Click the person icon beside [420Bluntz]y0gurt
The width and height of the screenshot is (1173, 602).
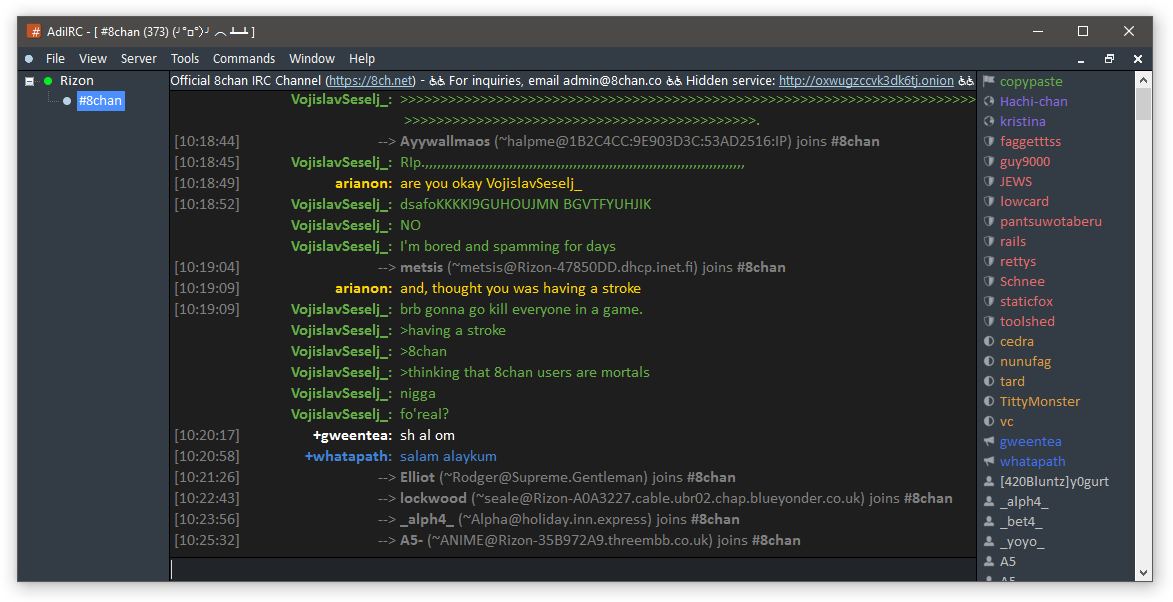tap(989, 482)
